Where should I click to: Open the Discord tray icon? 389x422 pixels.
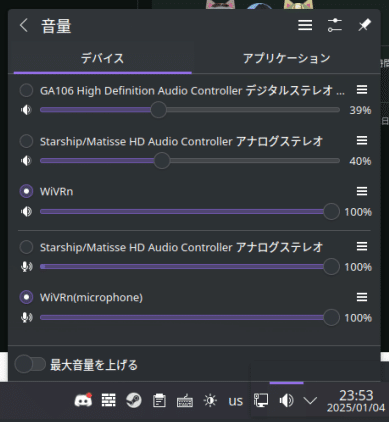point(83,400)
